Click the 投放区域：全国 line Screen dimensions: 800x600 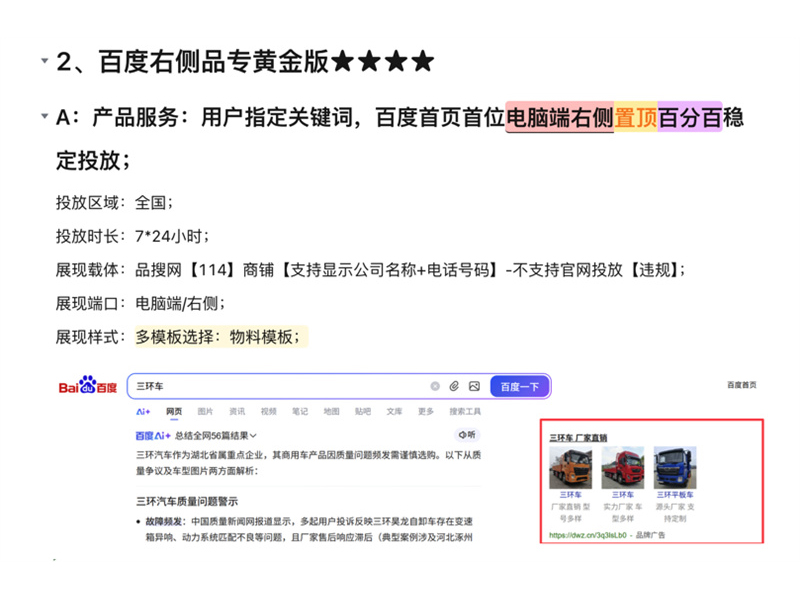115,203
